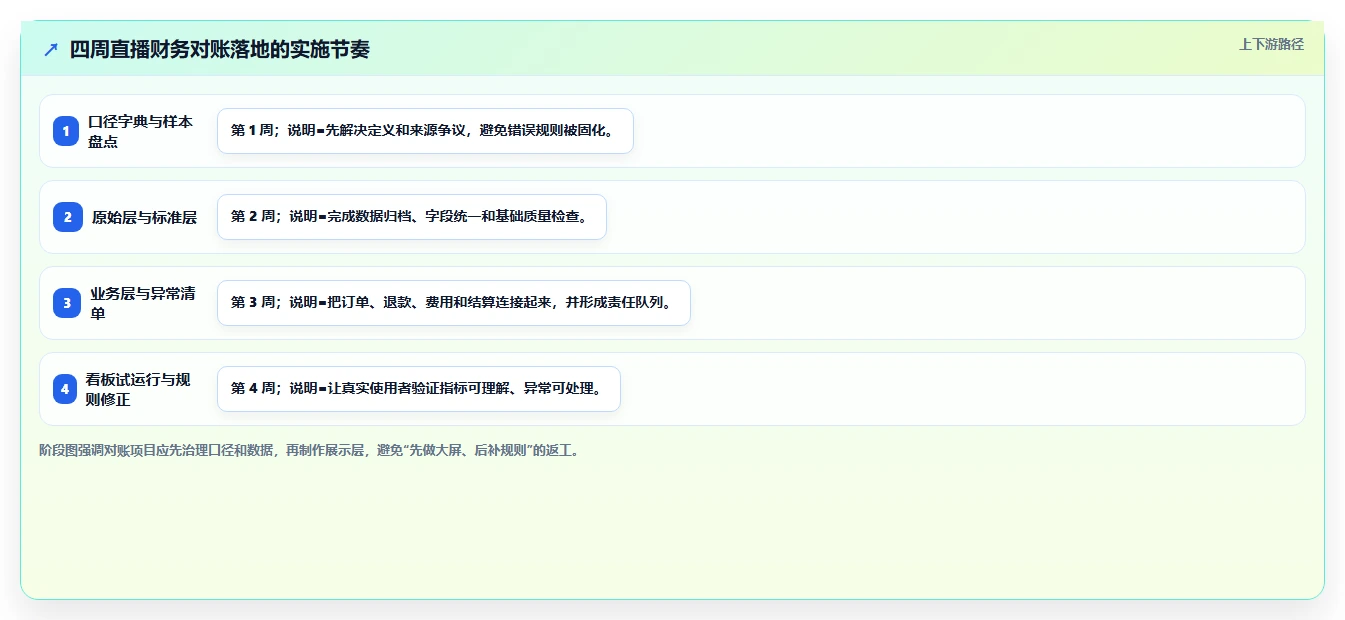The height and width of the screenshot is (620, 1345).
Task: Select the 原始层与标准层 step label
Action: click(x=145, y=217)
